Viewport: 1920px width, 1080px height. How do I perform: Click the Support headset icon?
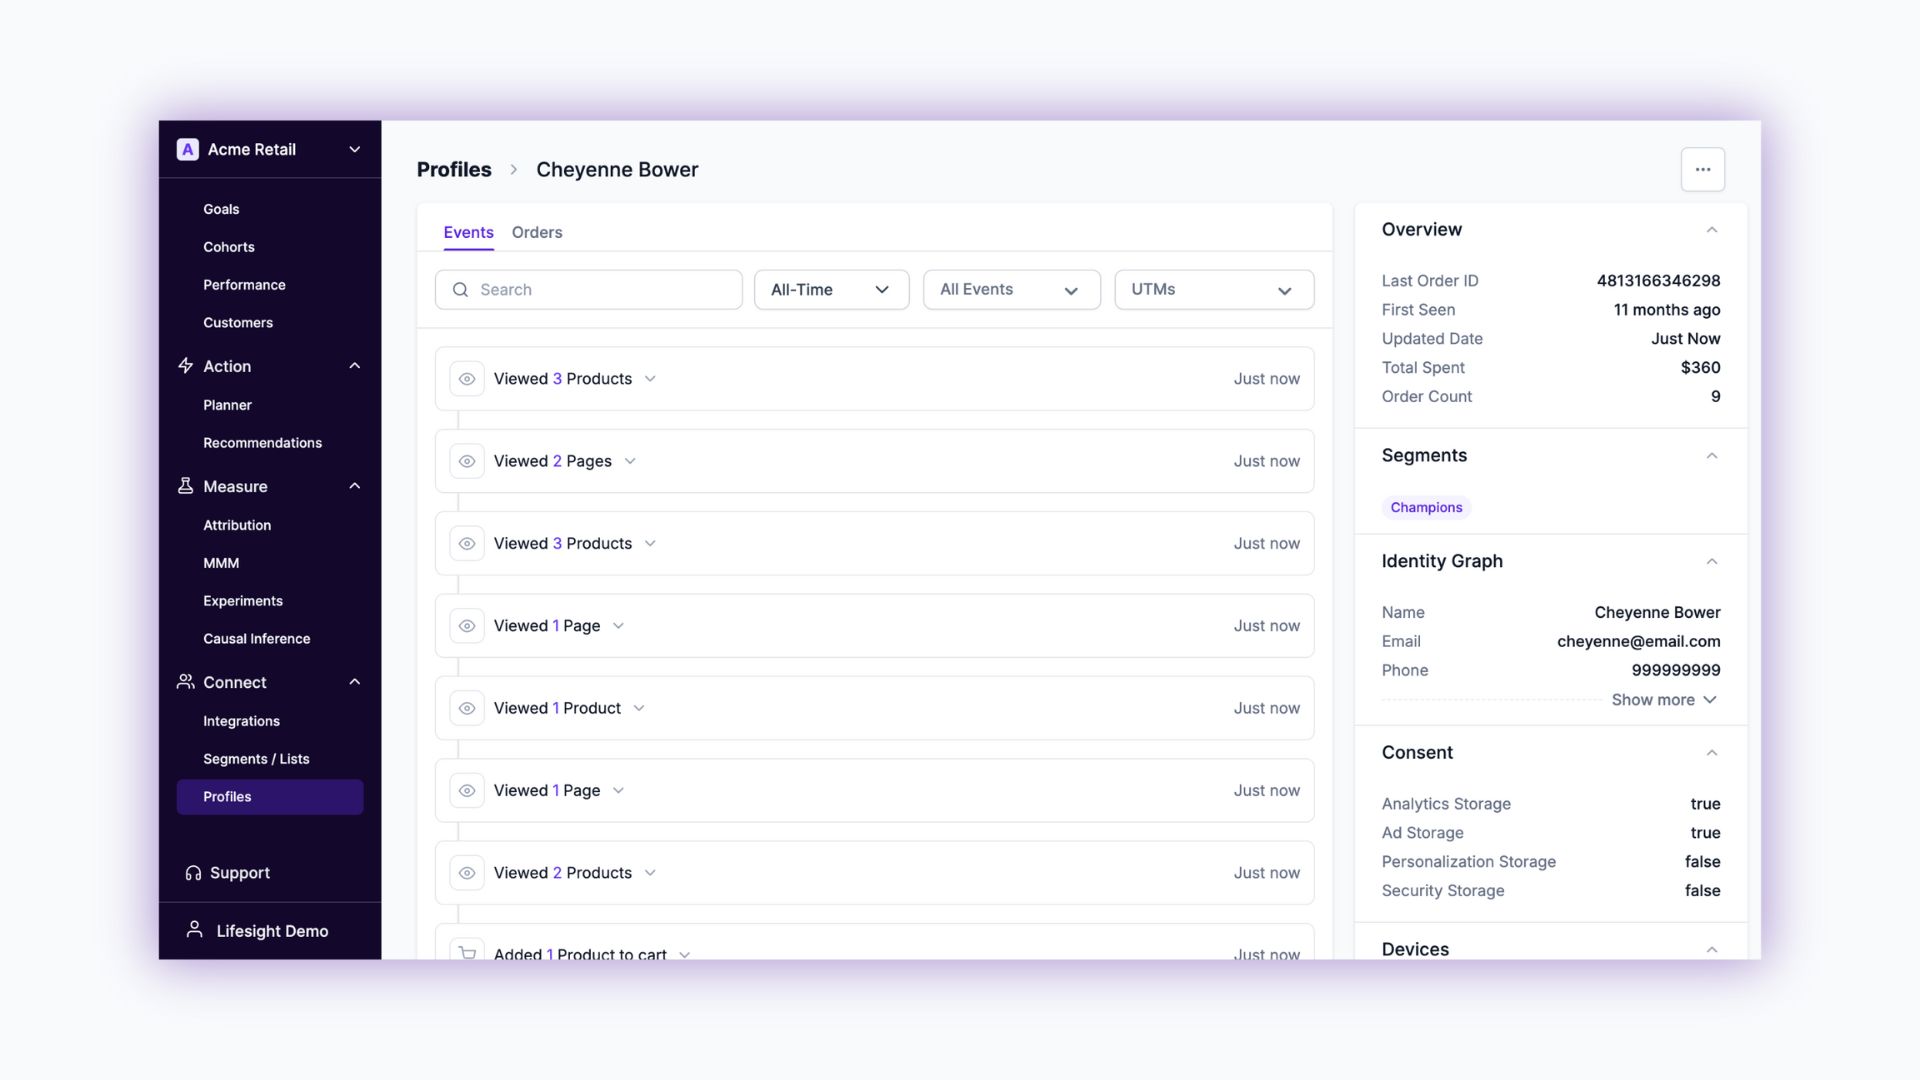tap(193, 873)
